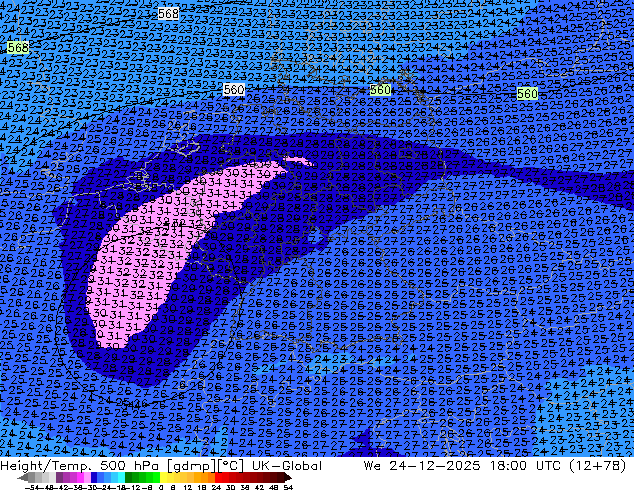The width and height of the screenshot is (634, 490).
Task: Click the 'Height/Temp. 500 hPa' caption text
Action: [x=80, y=466]
